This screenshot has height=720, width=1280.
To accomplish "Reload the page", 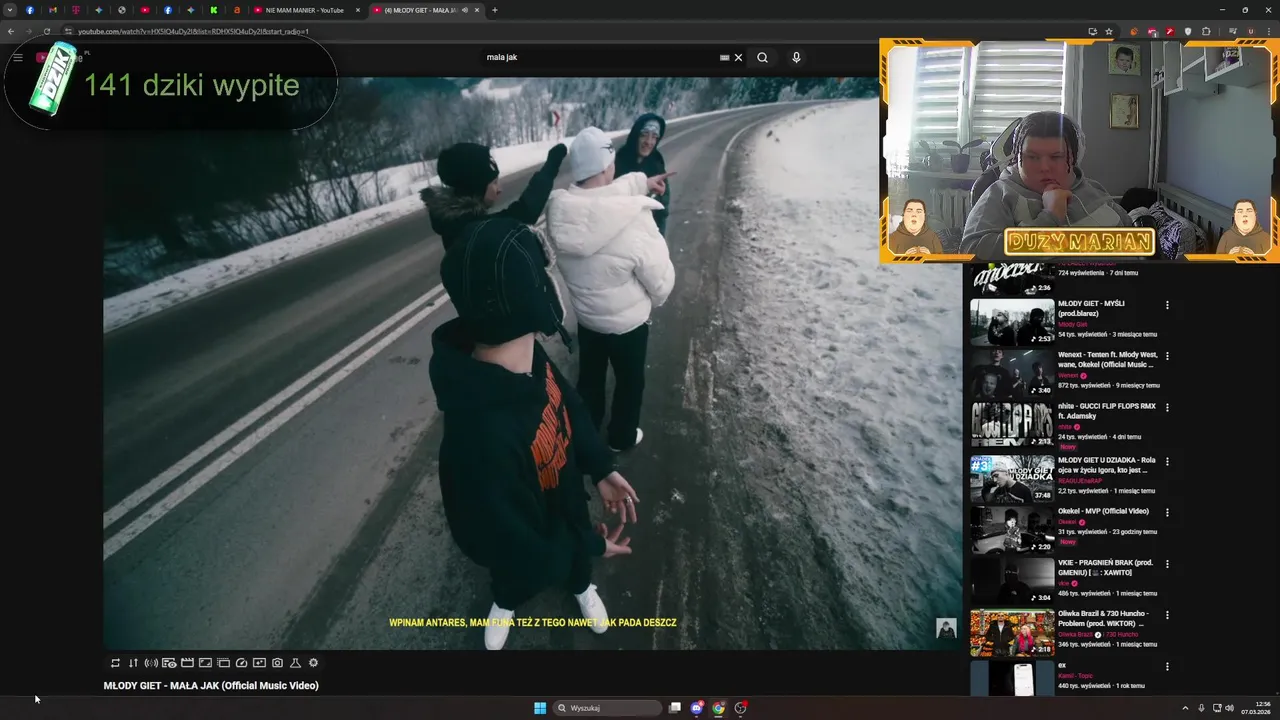I will click(46, 31).
